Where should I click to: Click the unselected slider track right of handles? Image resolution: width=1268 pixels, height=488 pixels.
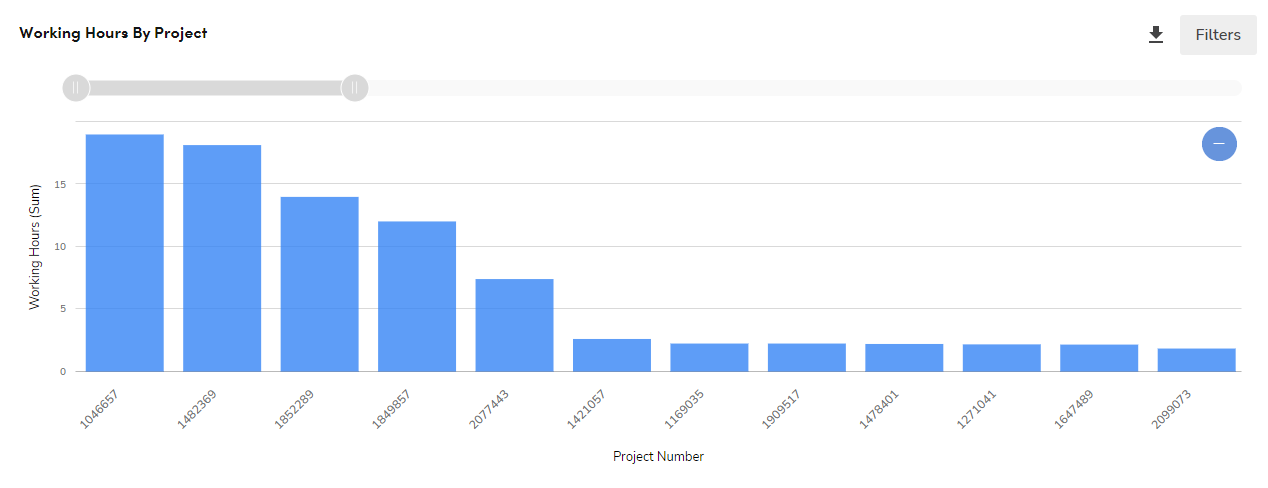805,88
